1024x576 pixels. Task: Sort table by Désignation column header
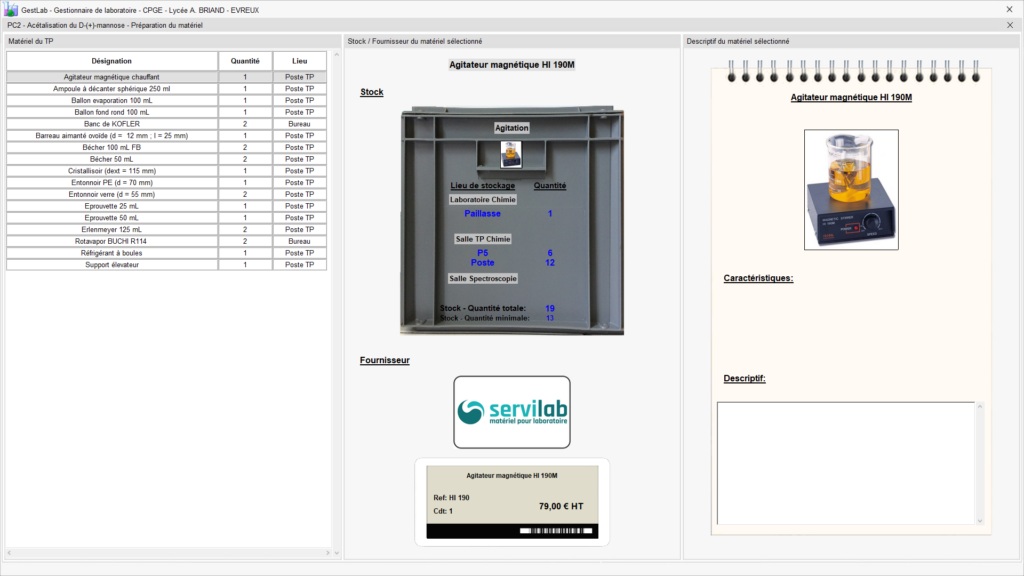pos(112,61)
